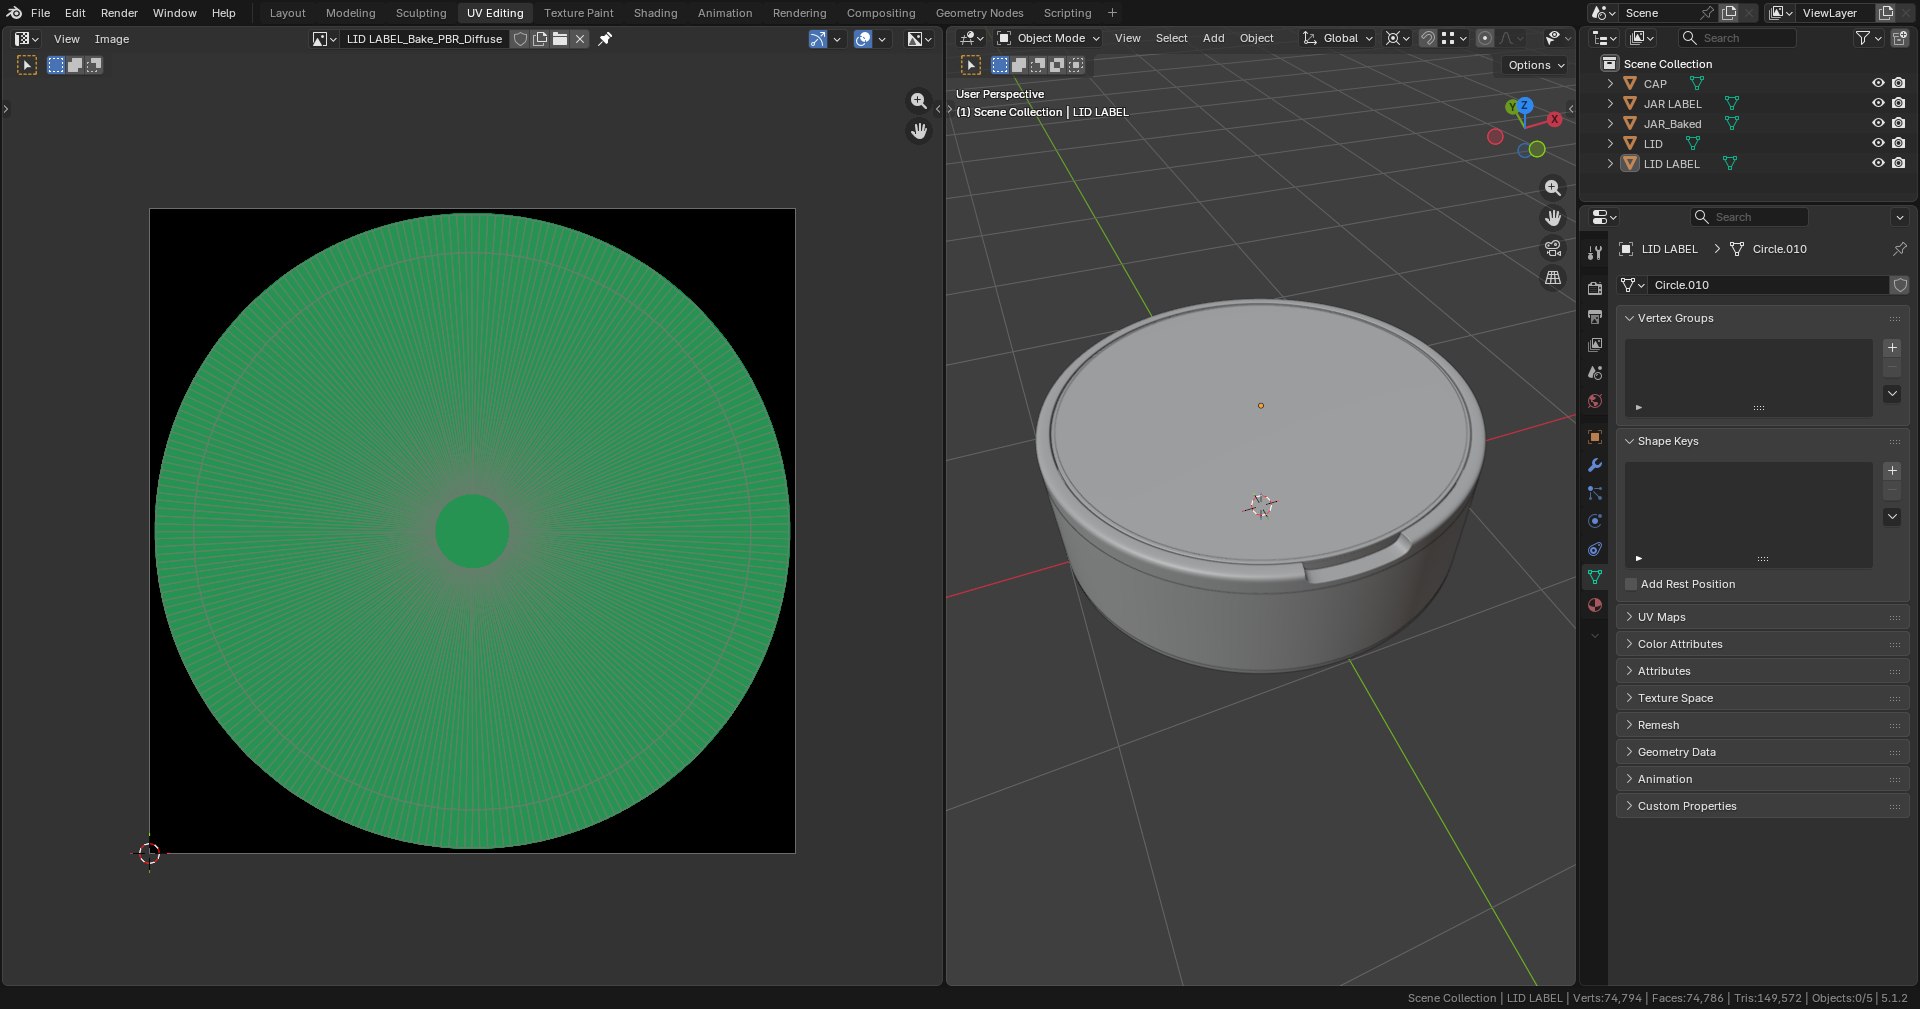Open the Tool properties tab icon
Image resolution: width=1920 pixels, height=1009 pixels.
pos(1595,253)
